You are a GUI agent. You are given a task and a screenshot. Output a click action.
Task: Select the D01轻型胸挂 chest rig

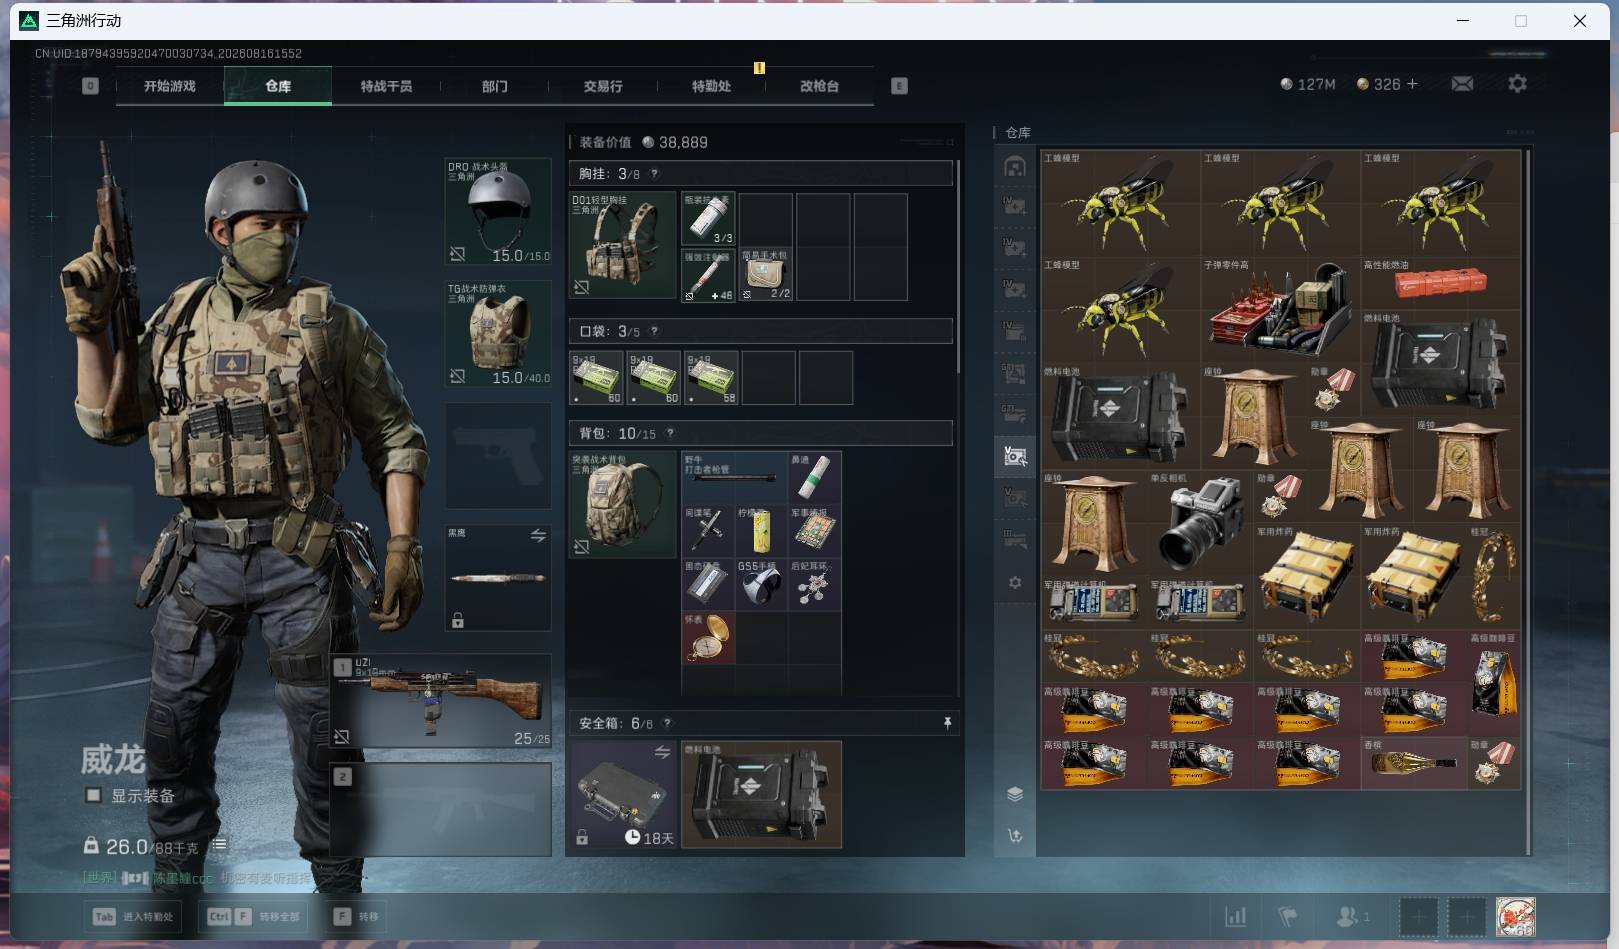pyautogui.click(x=622, y=246)
